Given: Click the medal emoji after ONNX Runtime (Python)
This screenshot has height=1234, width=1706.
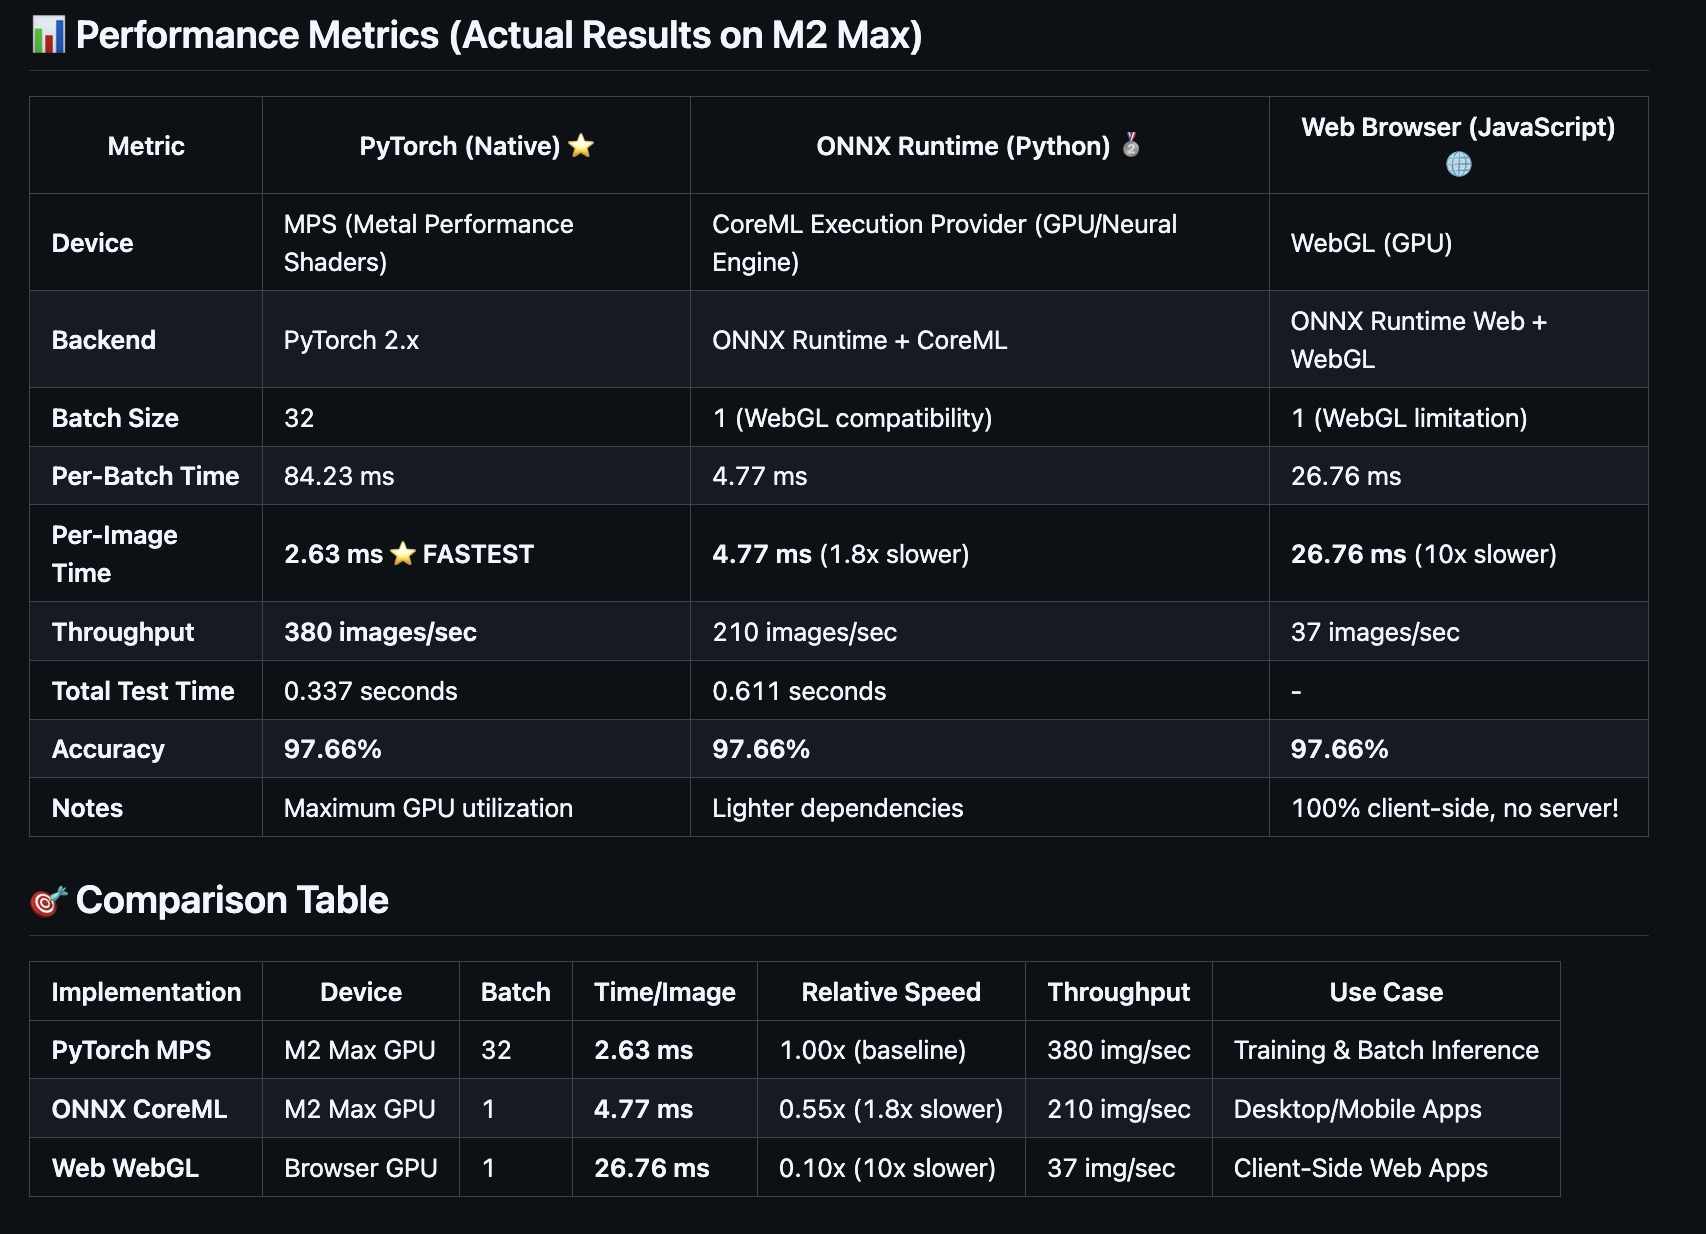Looking at the screenshot, I should pos(1131,145).
